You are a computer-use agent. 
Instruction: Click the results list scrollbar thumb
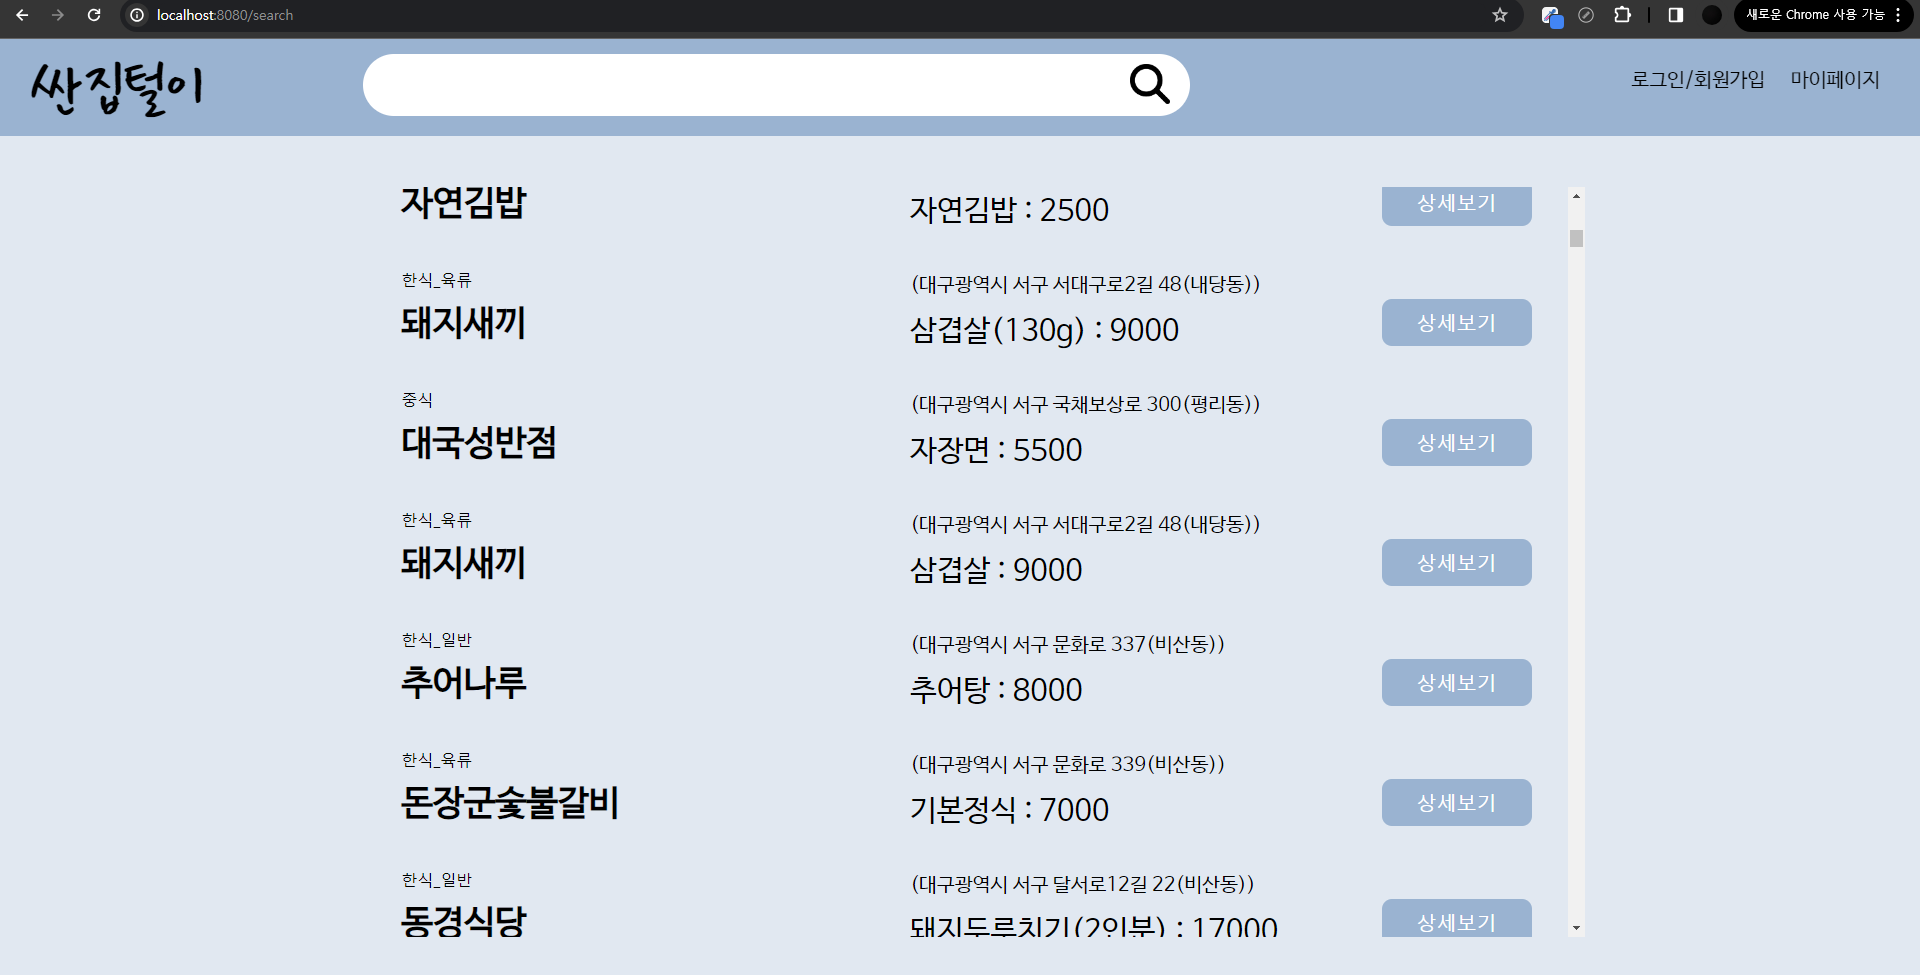[x=1576, y=238]
